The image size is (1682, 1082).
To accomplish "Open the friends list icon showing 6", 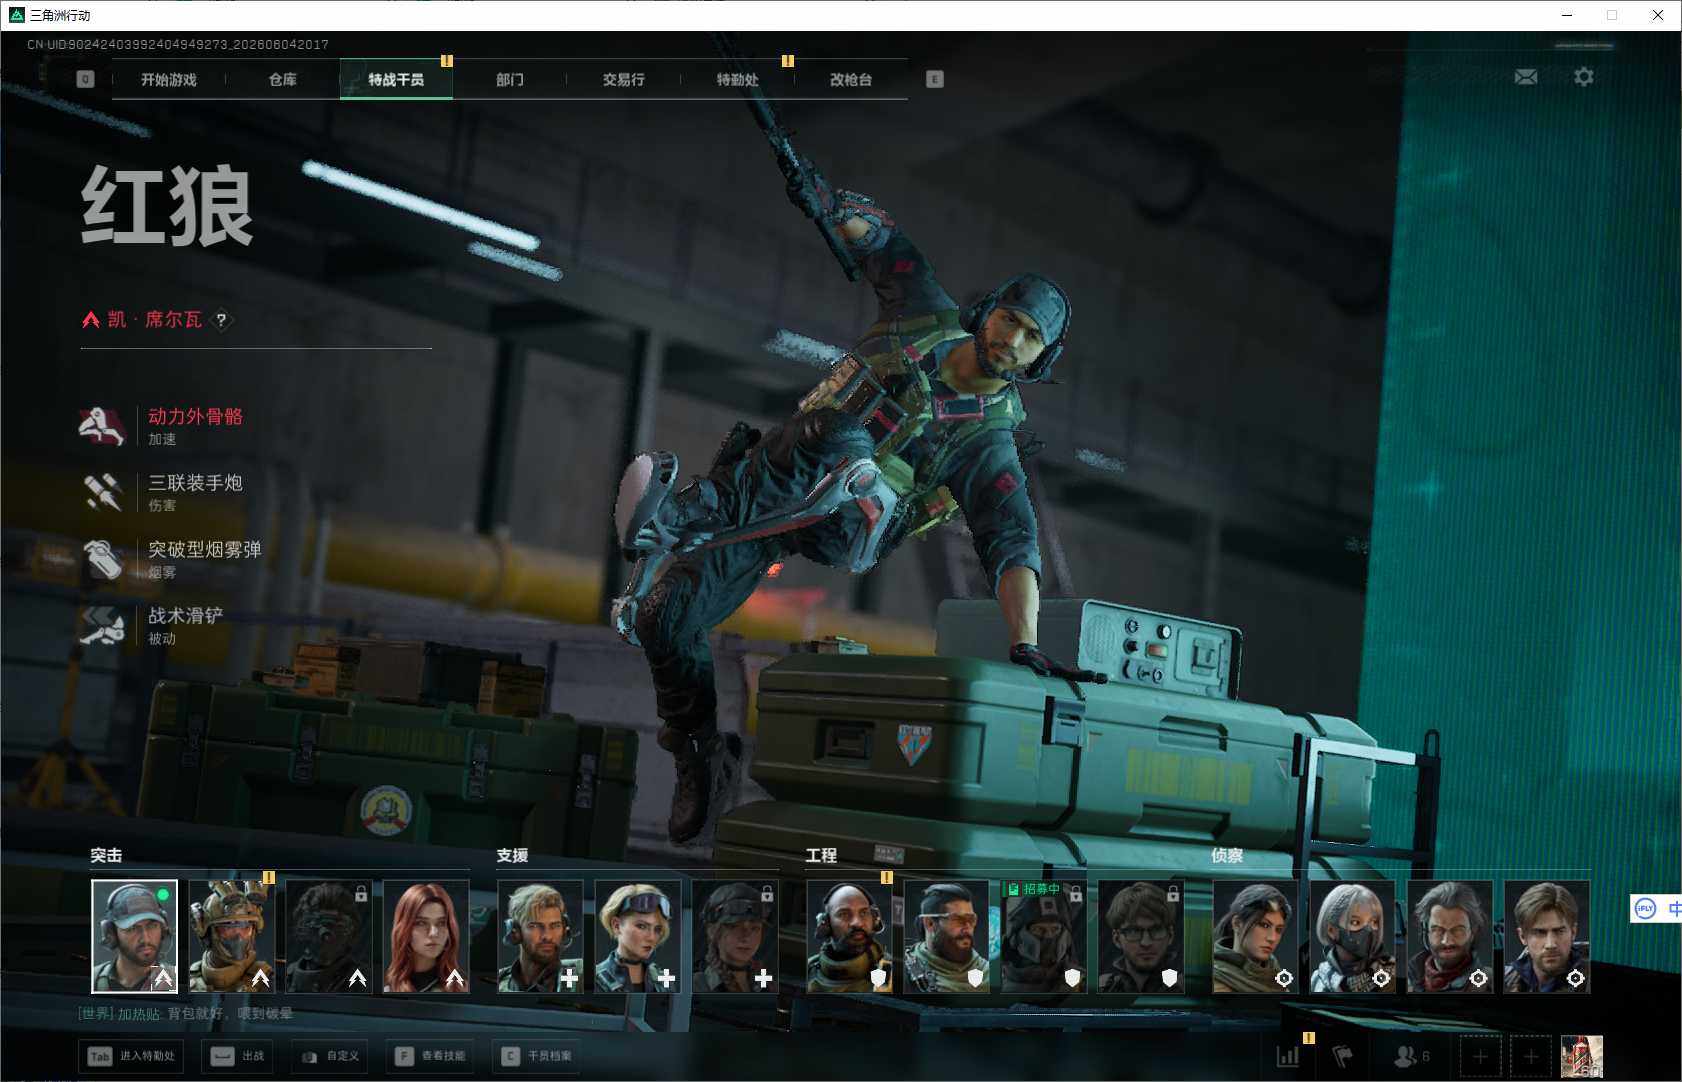I will point(1411,1056).
